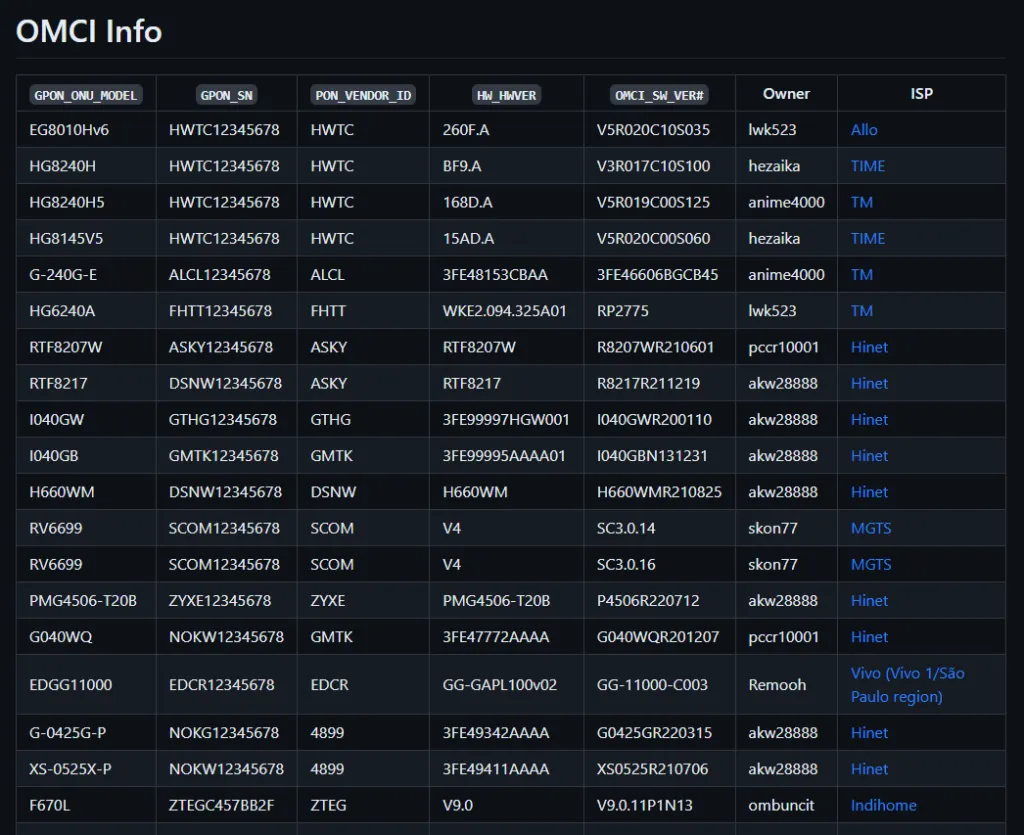
Task: Click the HG8240H5 model cell
Action: pyautogui.click(x=67, y=202)
